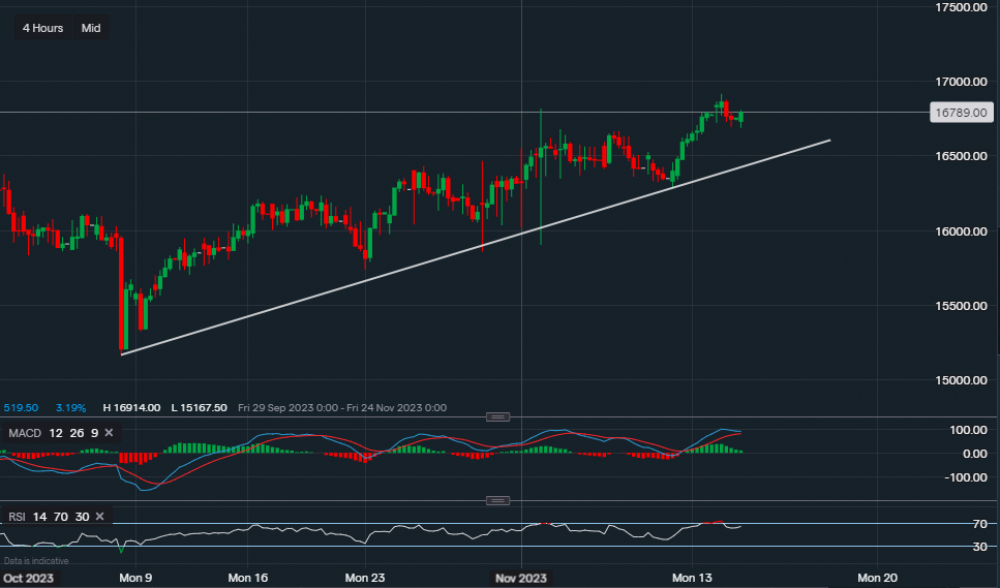Click the 3.19% percentage change readout
Image resolution: width=1000 pixels, height=588 pixels.
pyautogui.click(x=70, y=408)
